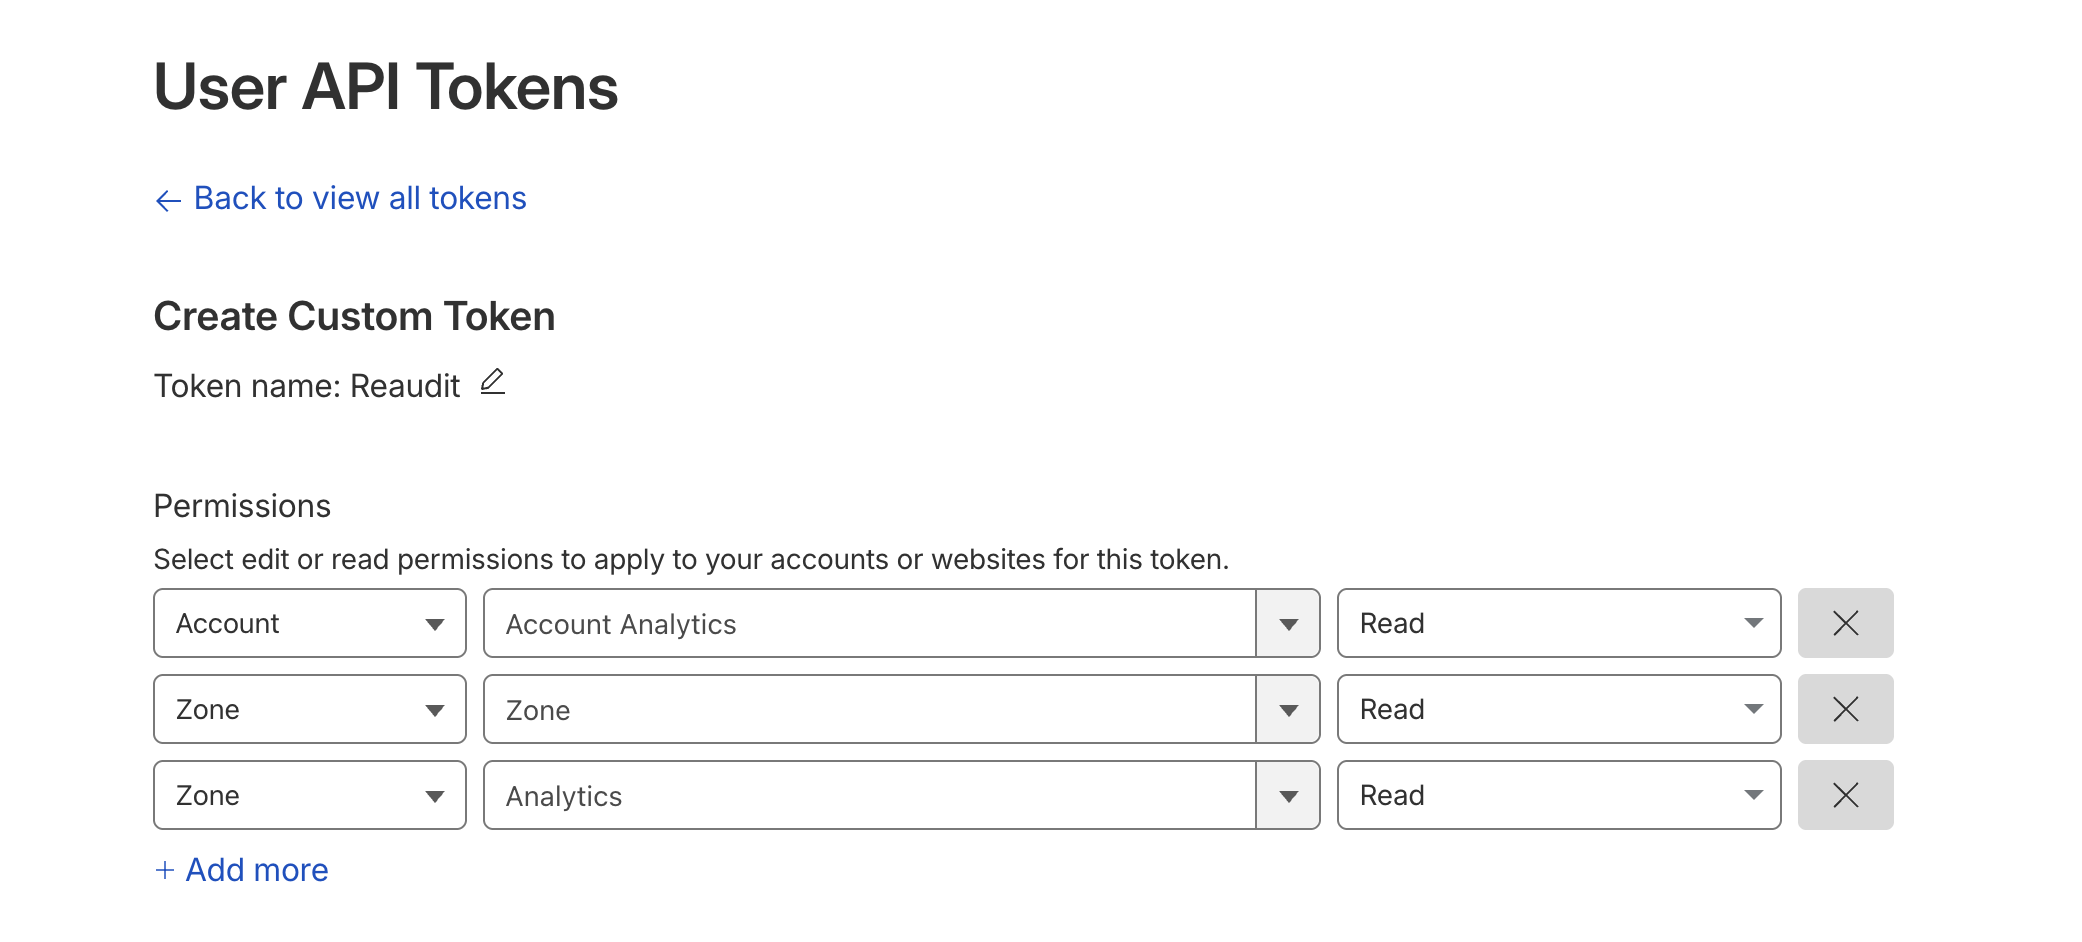
Task: Click the User API Tokens page heading
Action: 385,88
